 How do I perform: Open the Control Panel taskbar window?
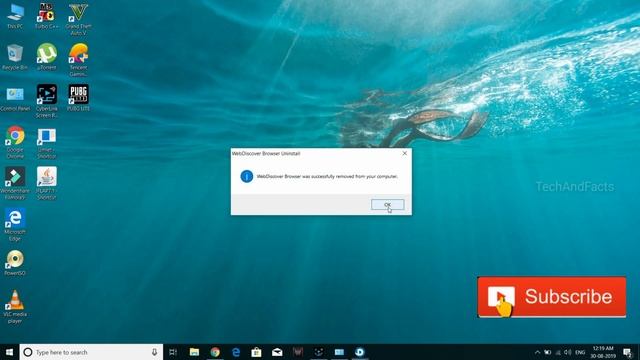339,352
